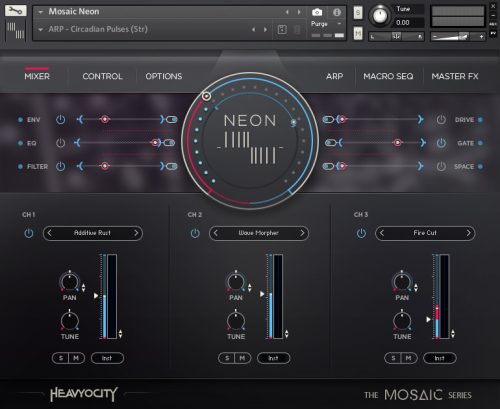Select previous snapshot arrow beside ARP preset
Viewport: 500px width, 409px height.
(x=253, y=30)
